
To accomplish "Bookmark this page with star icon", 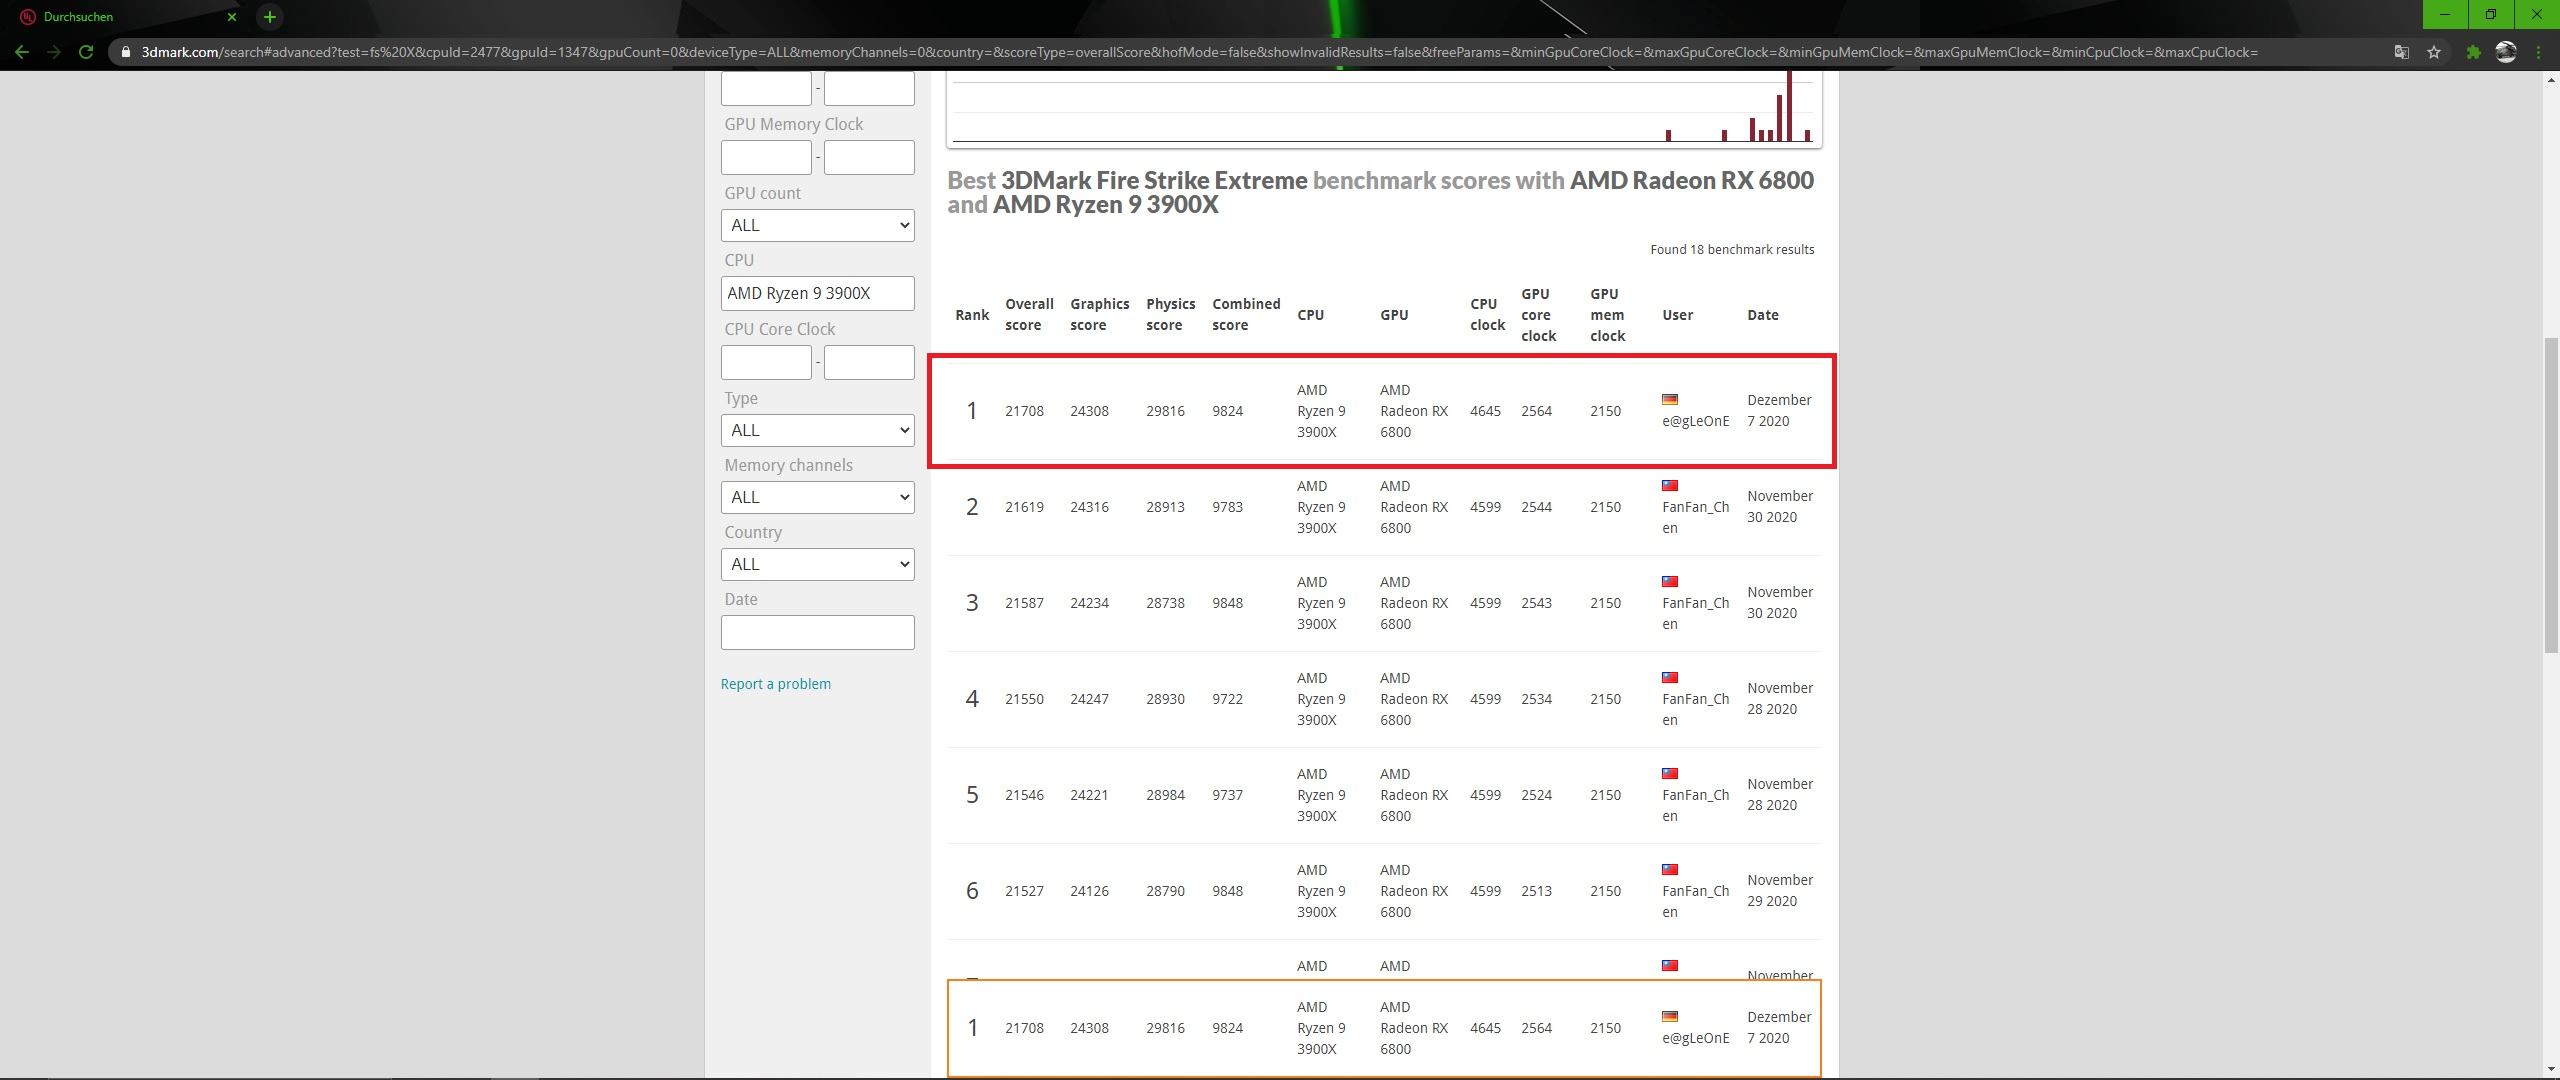I will 2434,52.
